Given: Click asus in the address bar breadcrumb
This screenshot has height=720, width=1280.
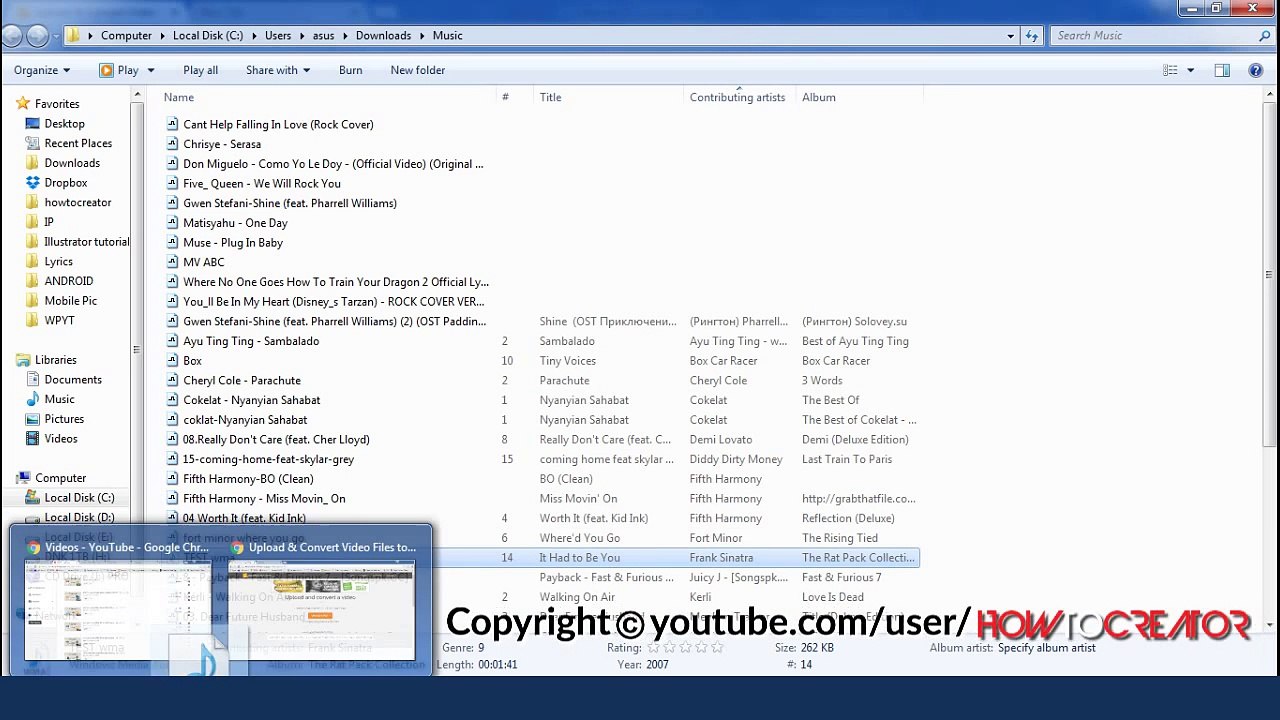Looking at the screenshot, I should (323, 36).
